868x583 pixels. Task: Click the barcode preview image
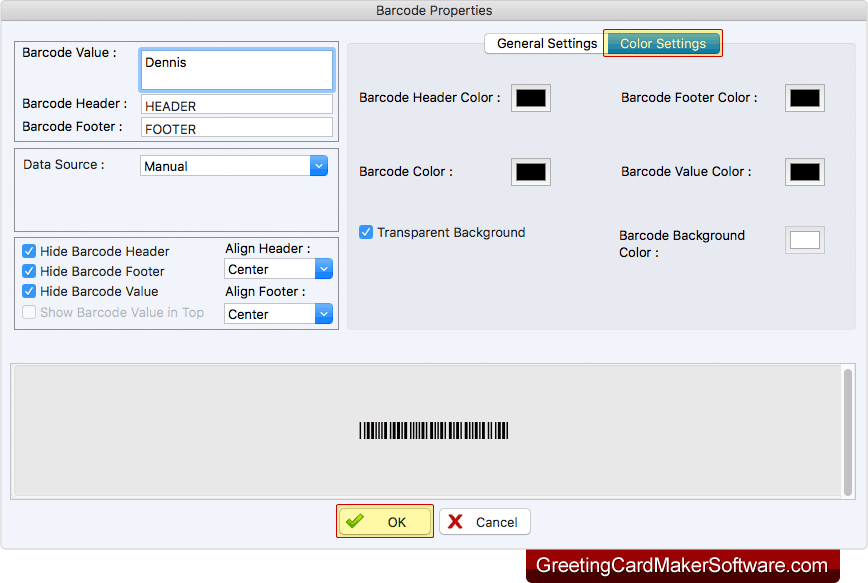[x=433, y=431]
